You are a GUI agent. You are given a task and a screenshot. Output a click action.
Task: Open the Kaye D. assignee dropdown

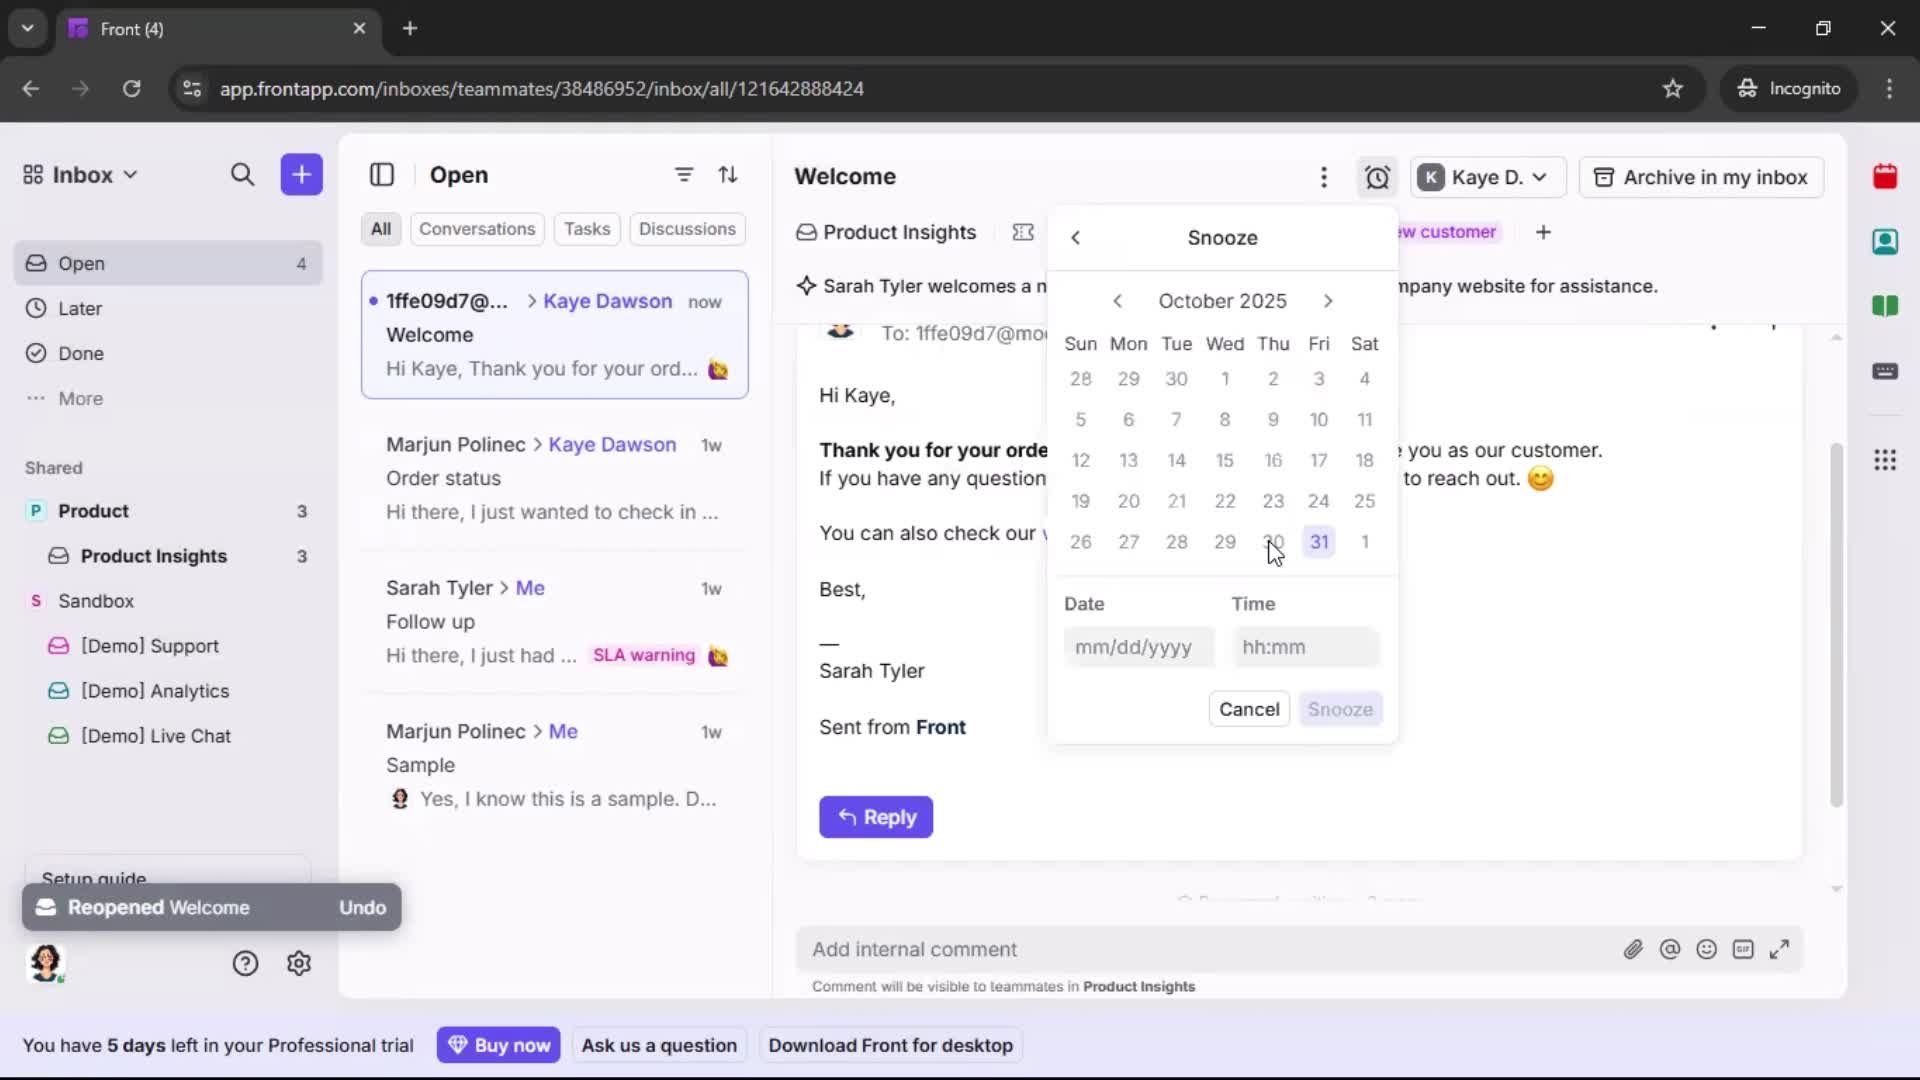1487,177
